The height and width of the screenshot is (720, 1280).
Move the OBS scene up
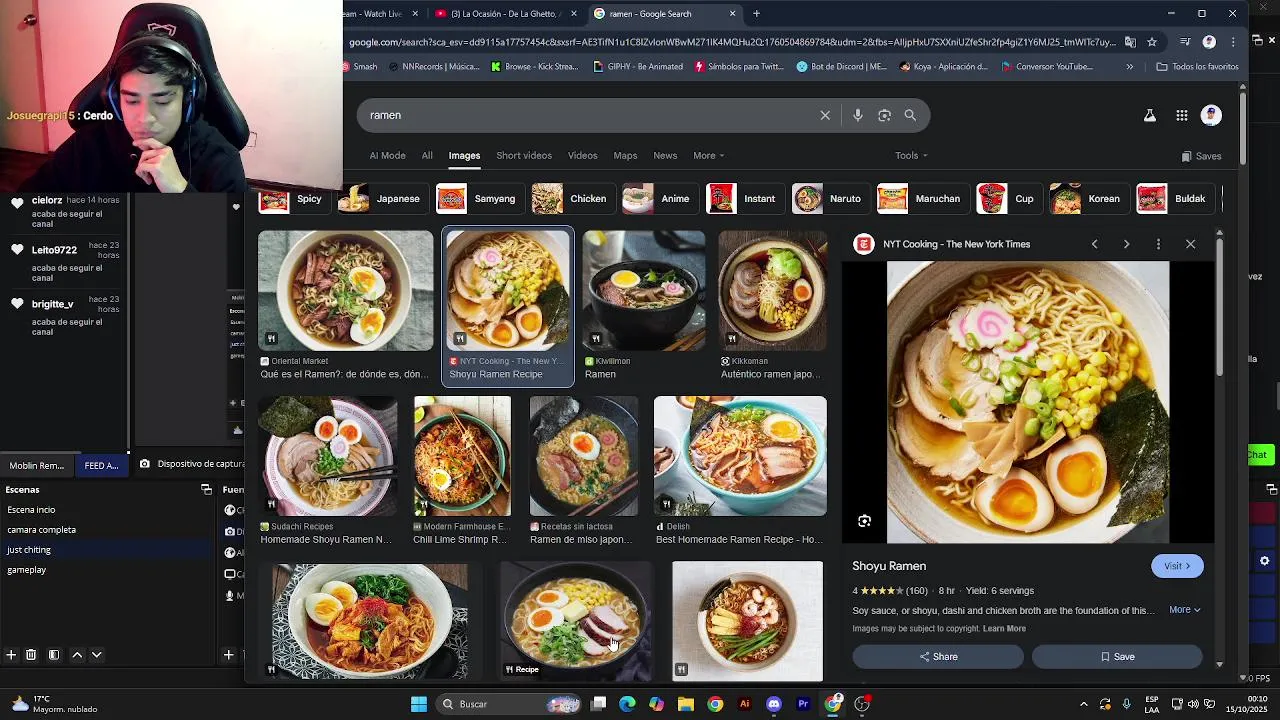click(77, 655)
